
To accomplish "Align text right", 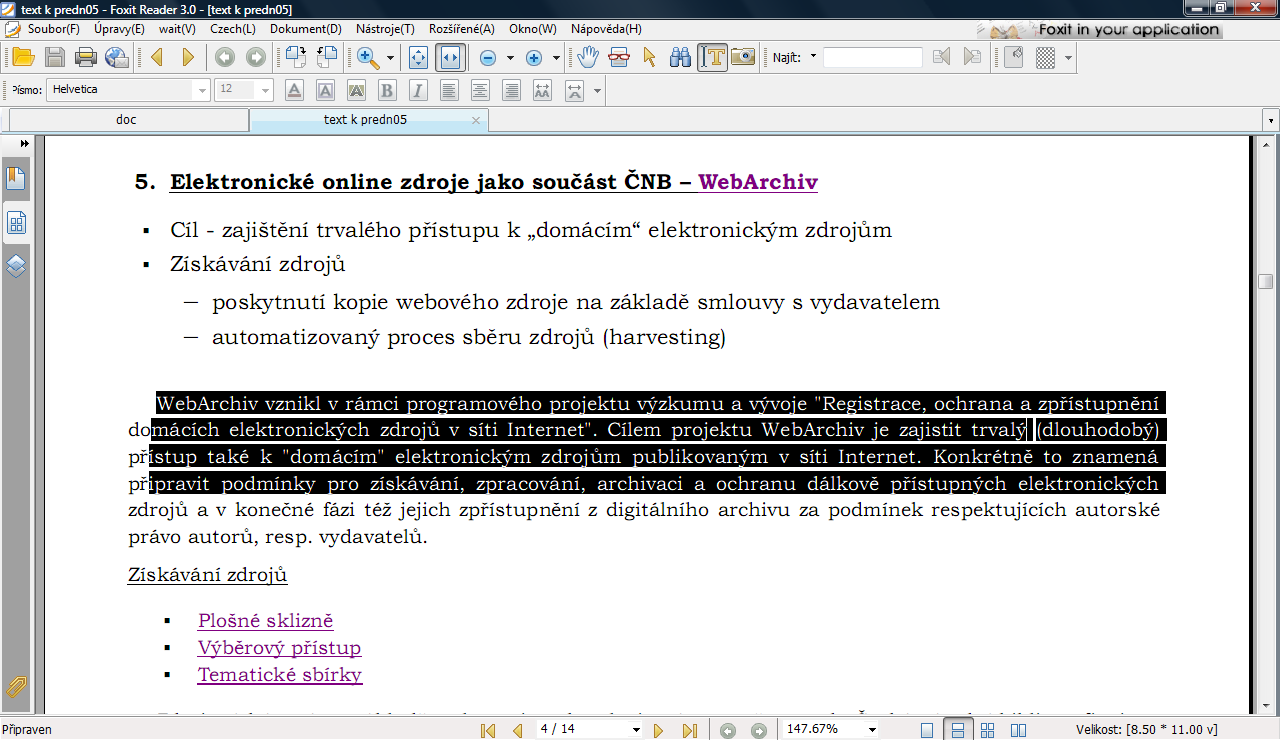I will 511,90.
